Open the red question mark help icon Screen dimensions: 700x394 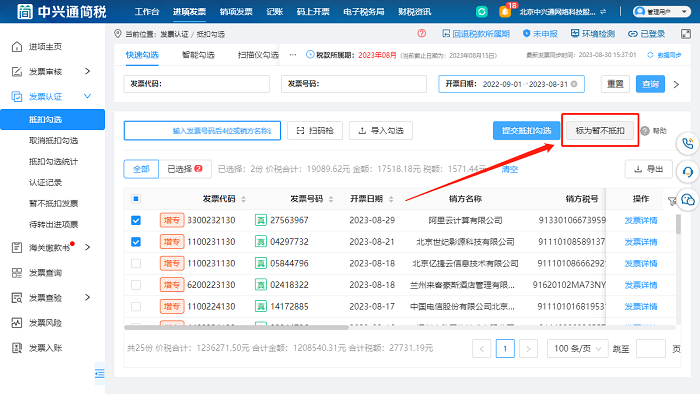pos(421,33)
